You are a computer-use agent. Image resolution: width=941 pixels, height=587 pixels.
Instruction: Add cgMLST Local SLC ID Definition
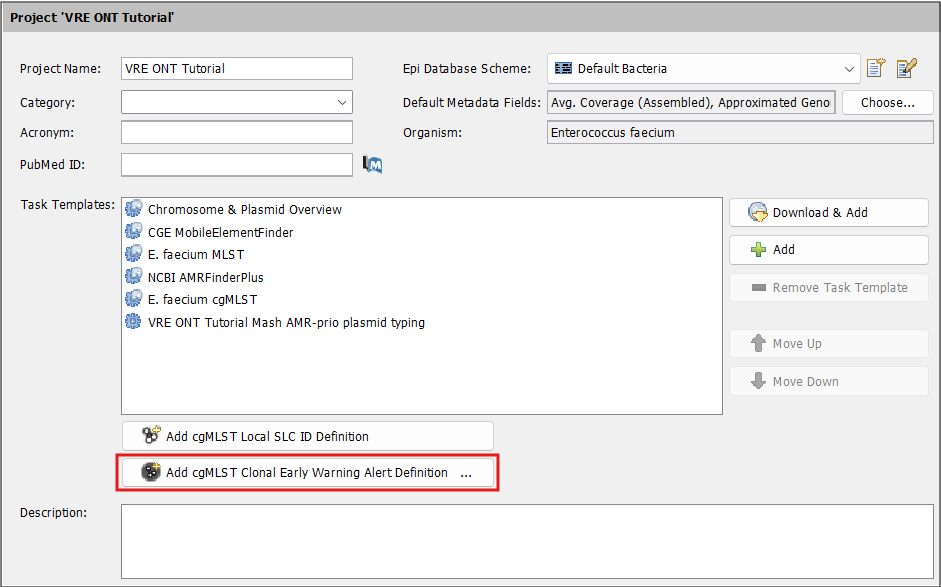[308, 436]
